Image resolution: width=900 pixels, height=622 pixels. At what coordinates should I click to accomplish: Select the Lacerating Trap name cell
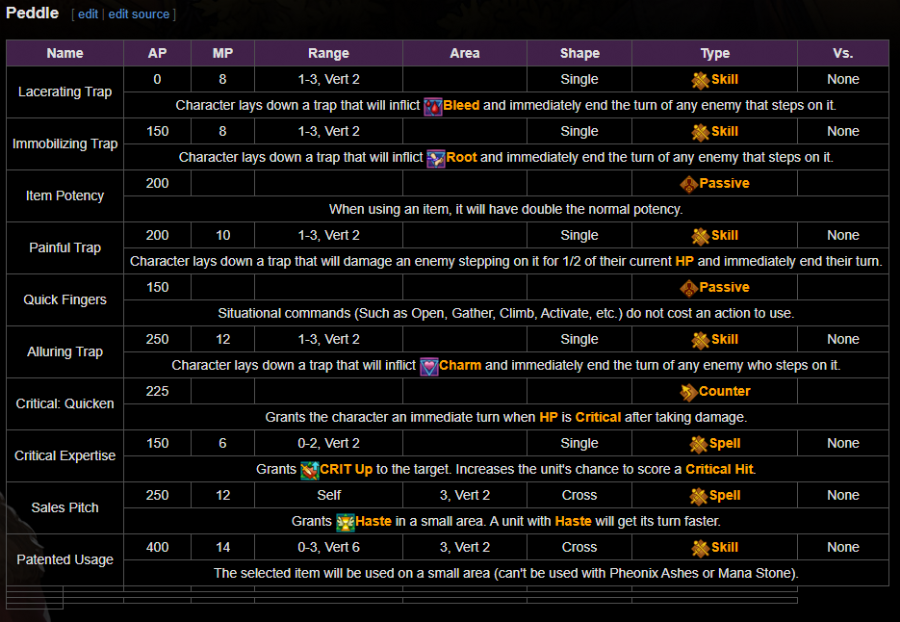(65, 92)
